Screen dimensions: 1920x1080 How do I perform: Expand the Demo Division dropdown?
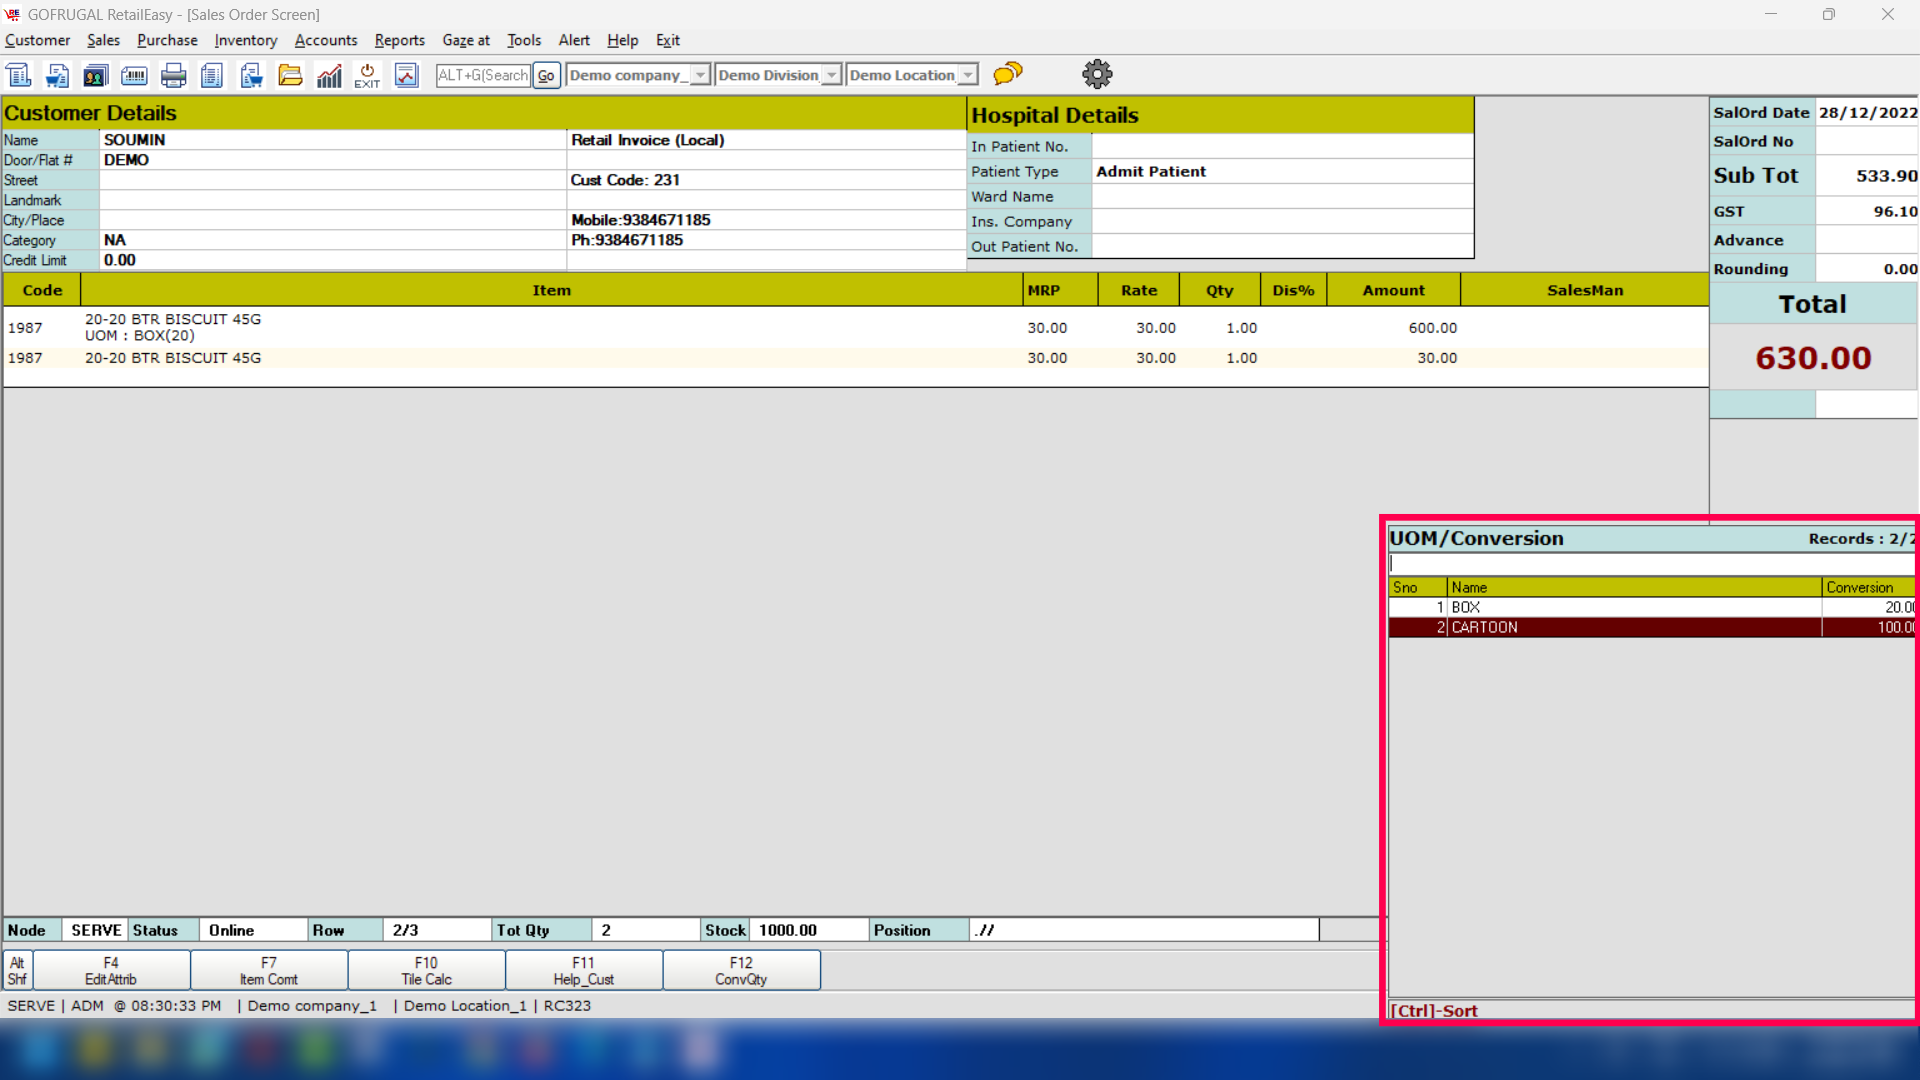point(831,75)
